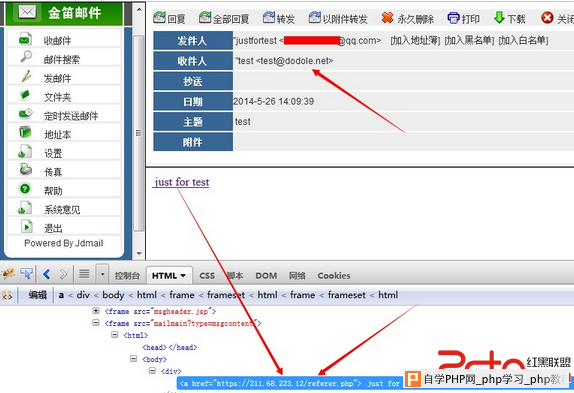Click the Firebug back arrow

(46, 274)
